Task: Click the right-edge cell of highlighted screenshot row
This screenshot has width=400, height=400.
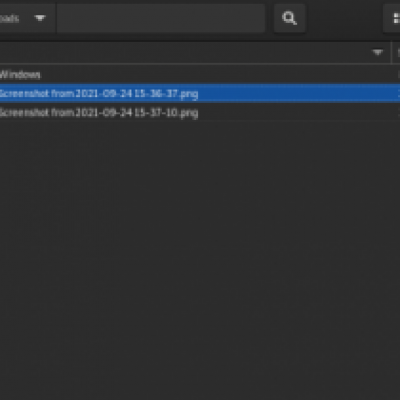Action: (398, 93)
